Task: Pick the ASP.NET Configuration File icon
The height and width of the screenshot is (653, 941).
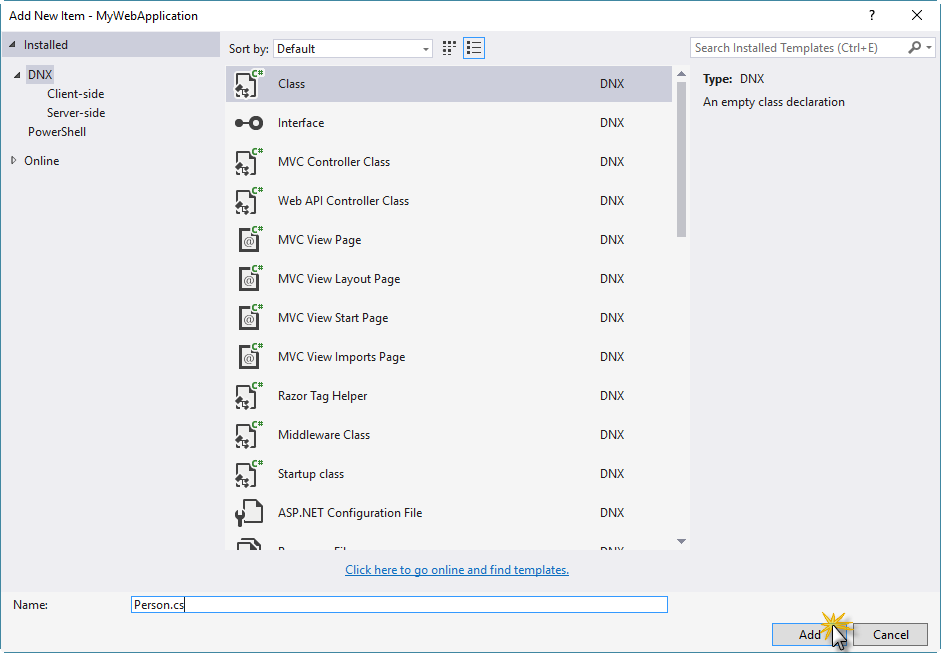Action: 248,513
